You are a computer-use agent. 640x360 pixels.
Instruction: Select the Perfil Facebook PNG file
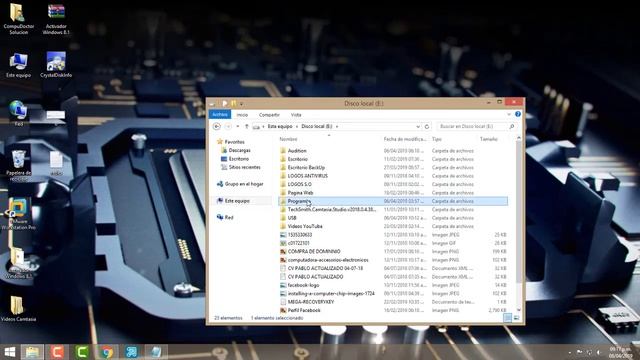(304, 310)
